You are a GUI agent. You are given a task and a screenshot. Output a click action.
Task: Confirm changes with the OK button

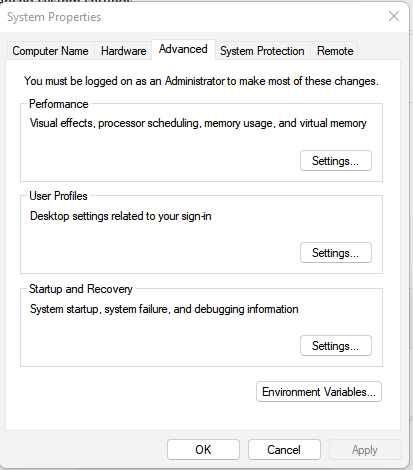203,450
